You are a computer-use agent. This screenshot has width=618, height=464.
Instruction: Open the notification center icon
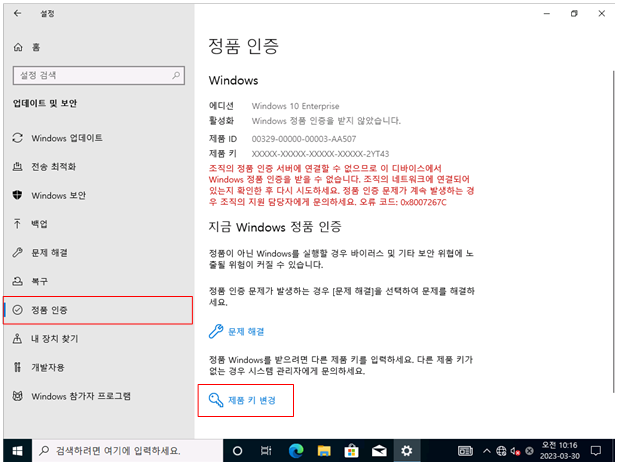click(x=596, y=451)
